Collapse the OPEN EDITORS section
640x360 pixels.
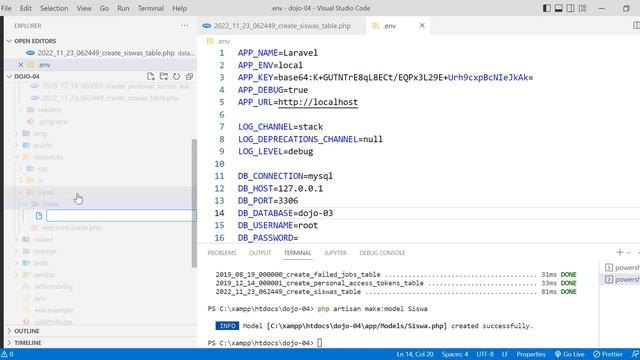pos(9,41)
